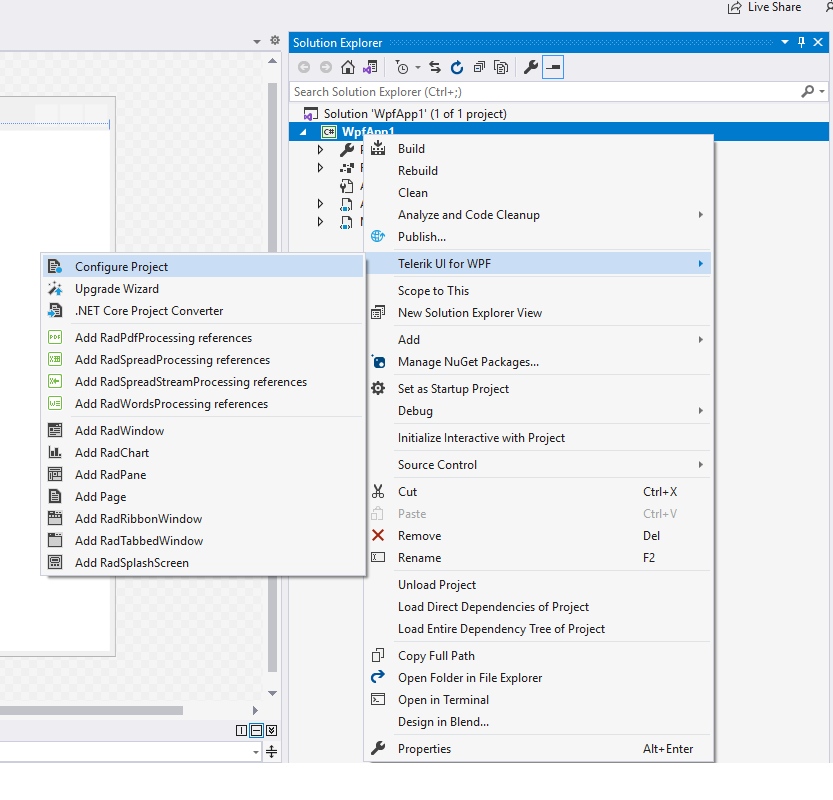Select New Solution Explorer View

click(538, 313)
